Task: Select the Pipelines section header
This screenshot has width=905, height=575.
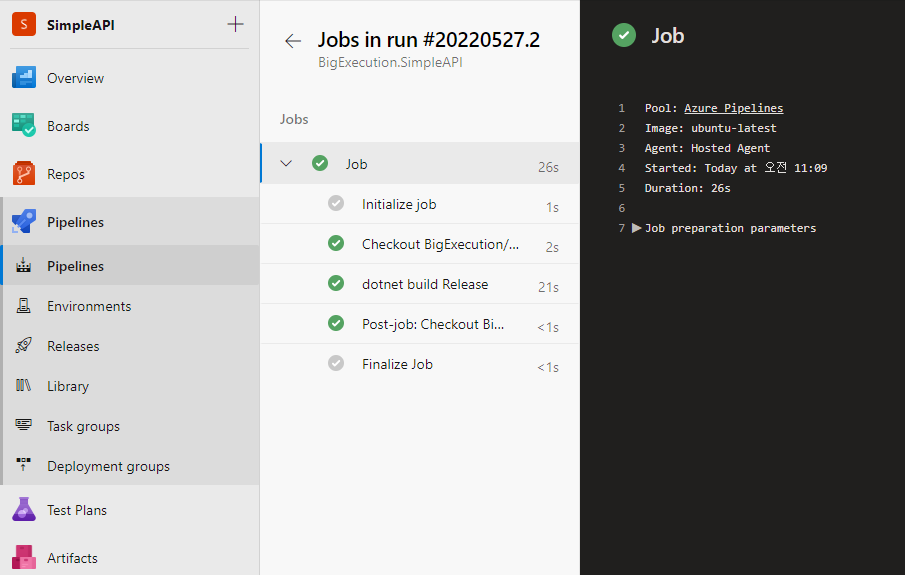Action: click(130, 222)
